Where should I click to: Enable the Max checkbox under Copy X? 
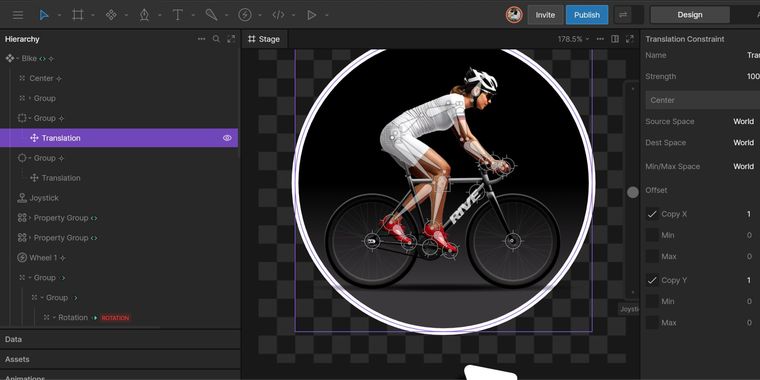click(x=652, y=256)
